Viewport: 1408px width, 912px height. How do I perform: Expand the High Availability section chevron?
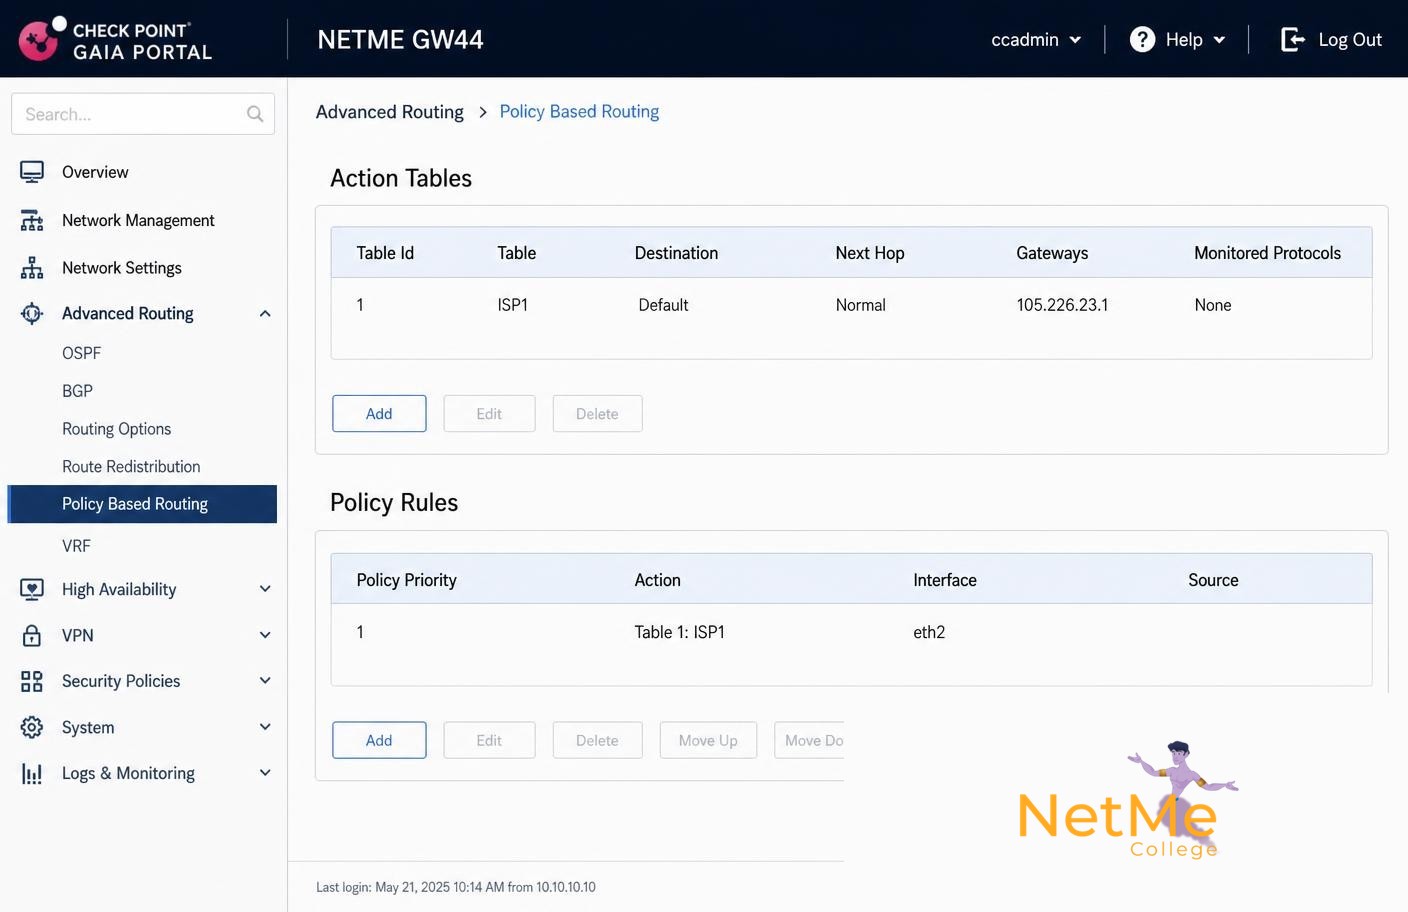point(265,589)
